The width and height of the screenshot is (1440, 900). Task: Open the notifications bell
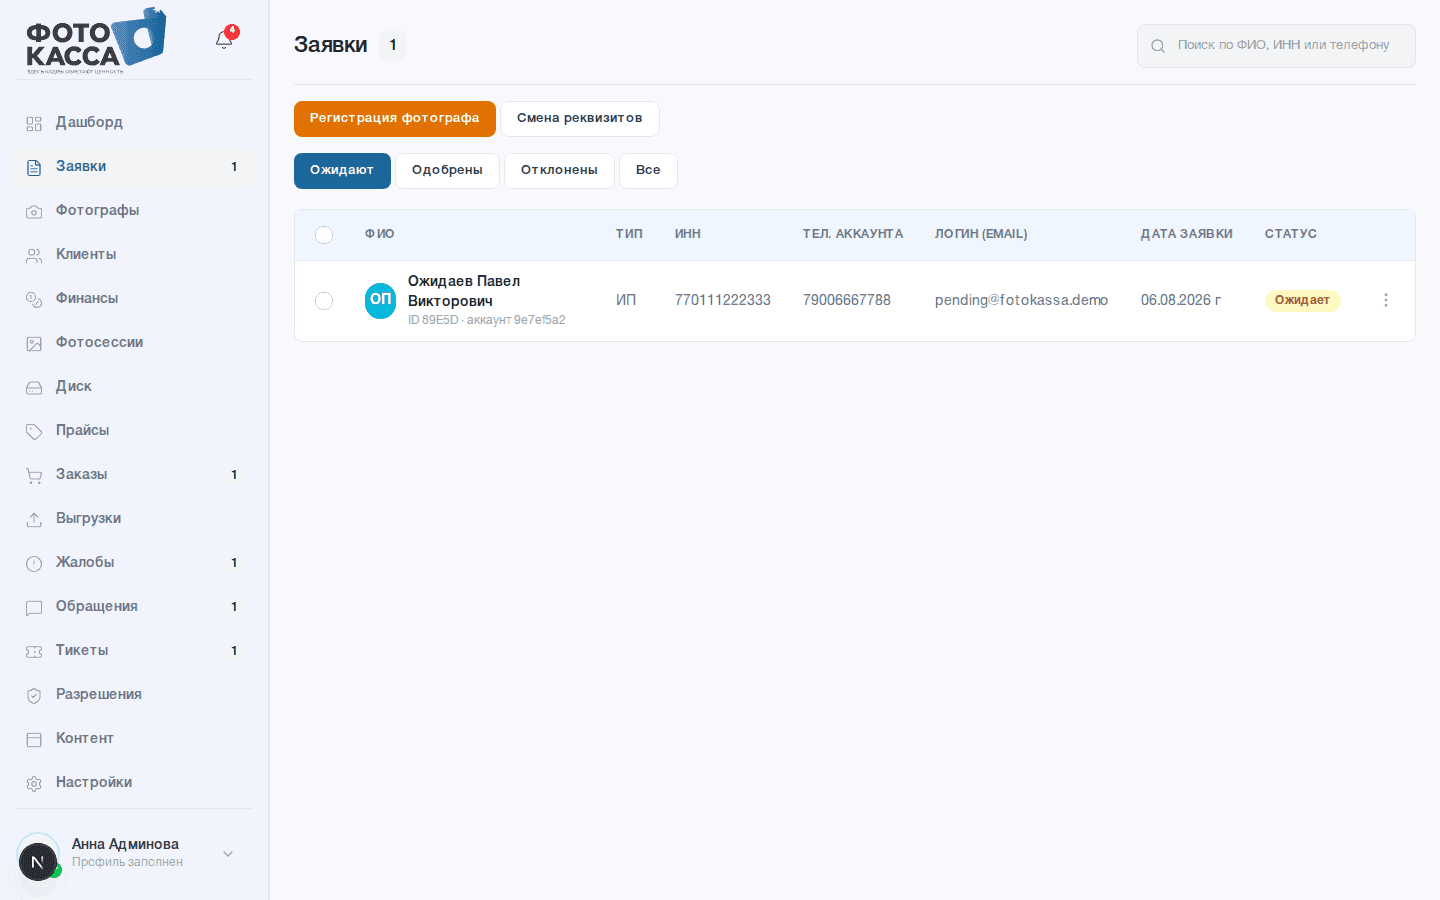[224, 39]
